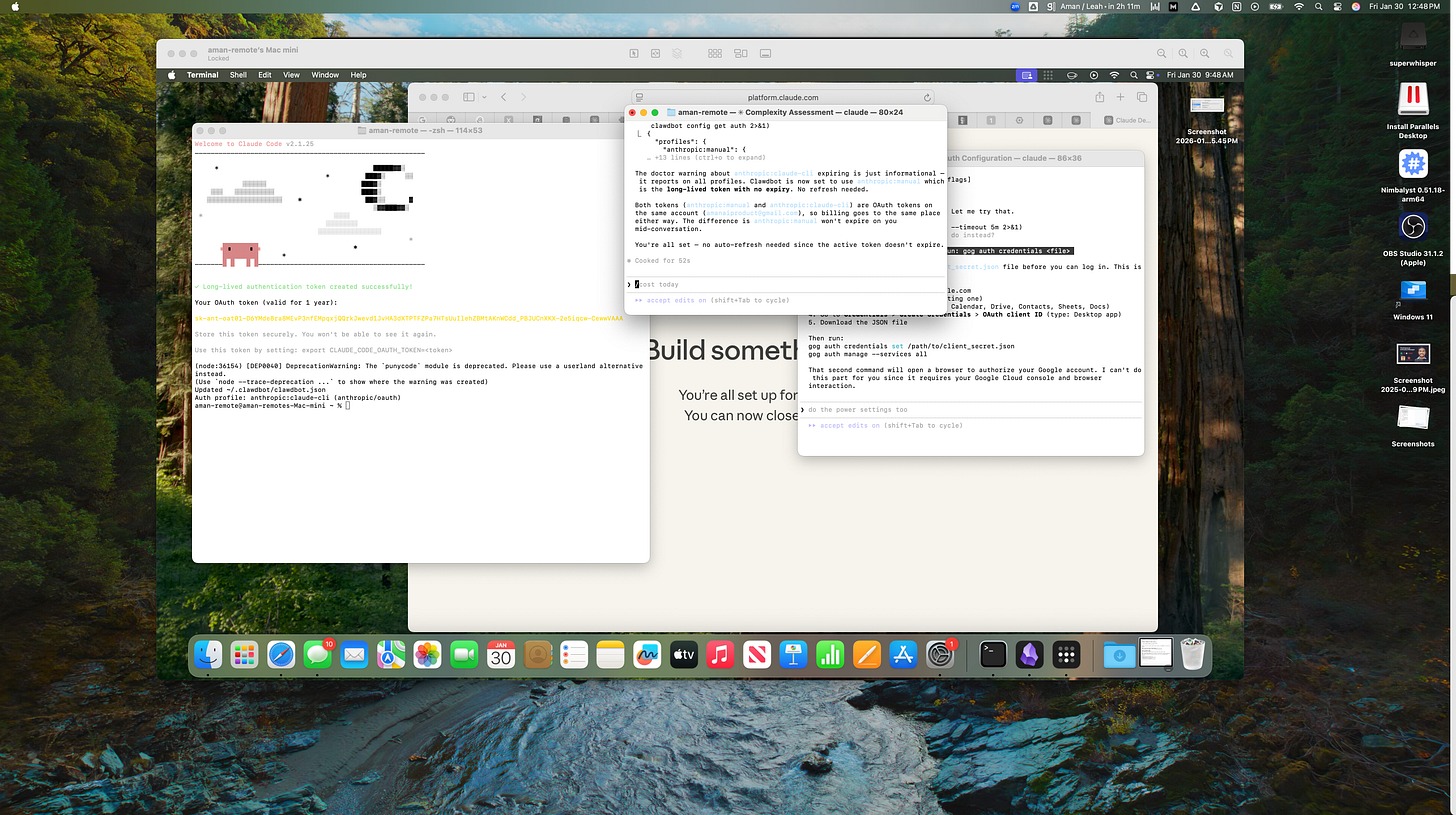This screenshot has width=1456, height=815.
Task: Open the Window menu
Action: coord(325,75)
